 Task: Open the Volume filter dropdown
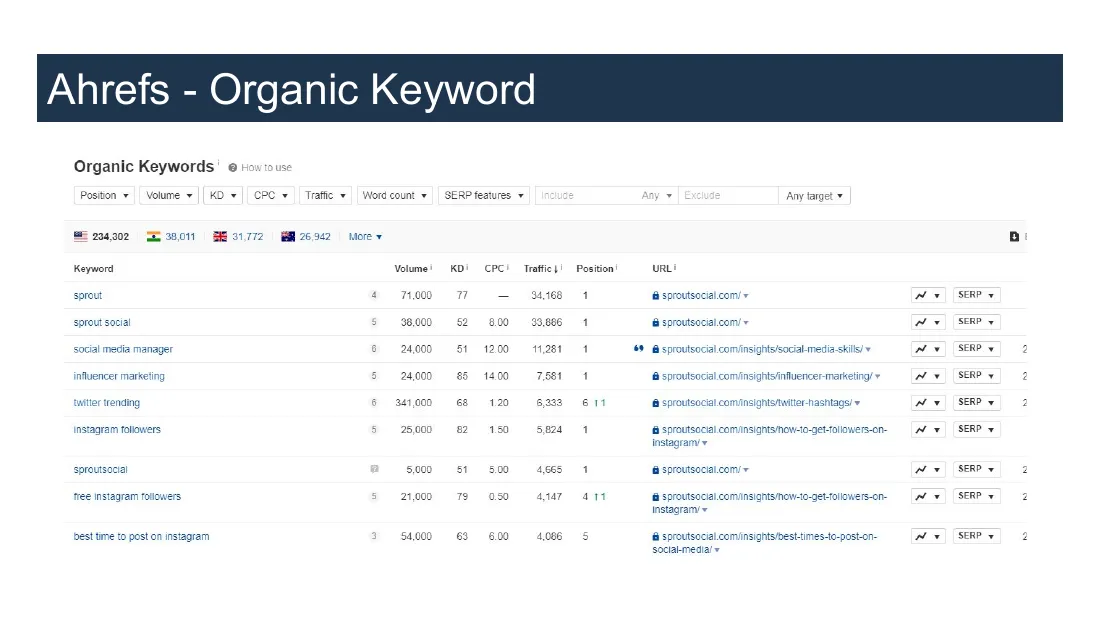169,196
